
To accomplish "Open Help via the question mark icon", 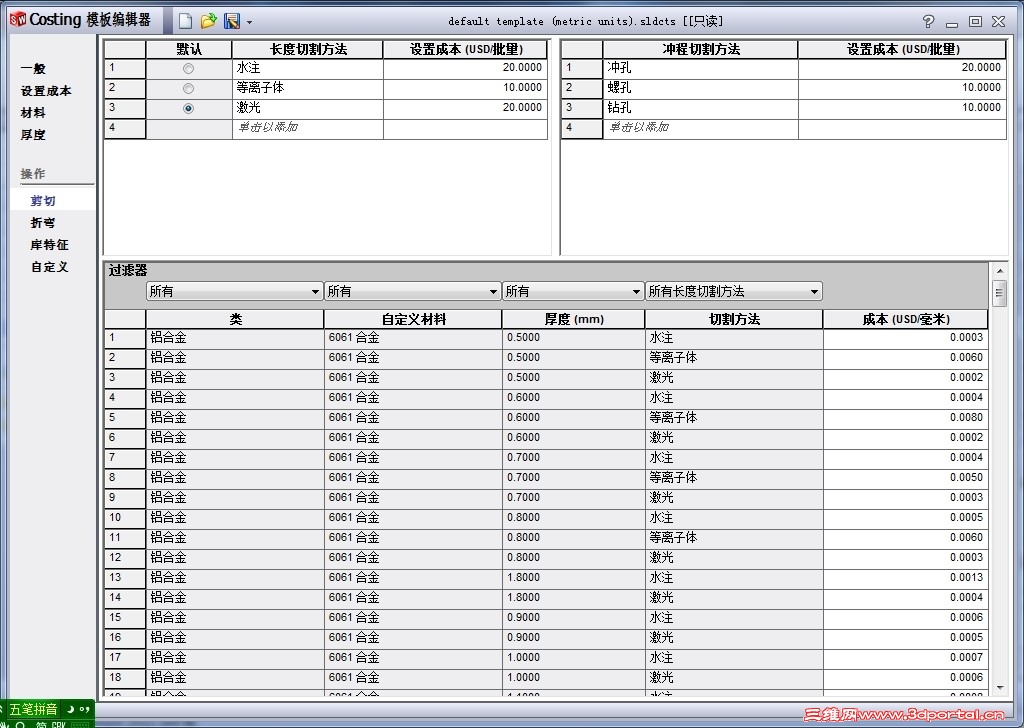I will pyautogui.click(x=927, y=20).
